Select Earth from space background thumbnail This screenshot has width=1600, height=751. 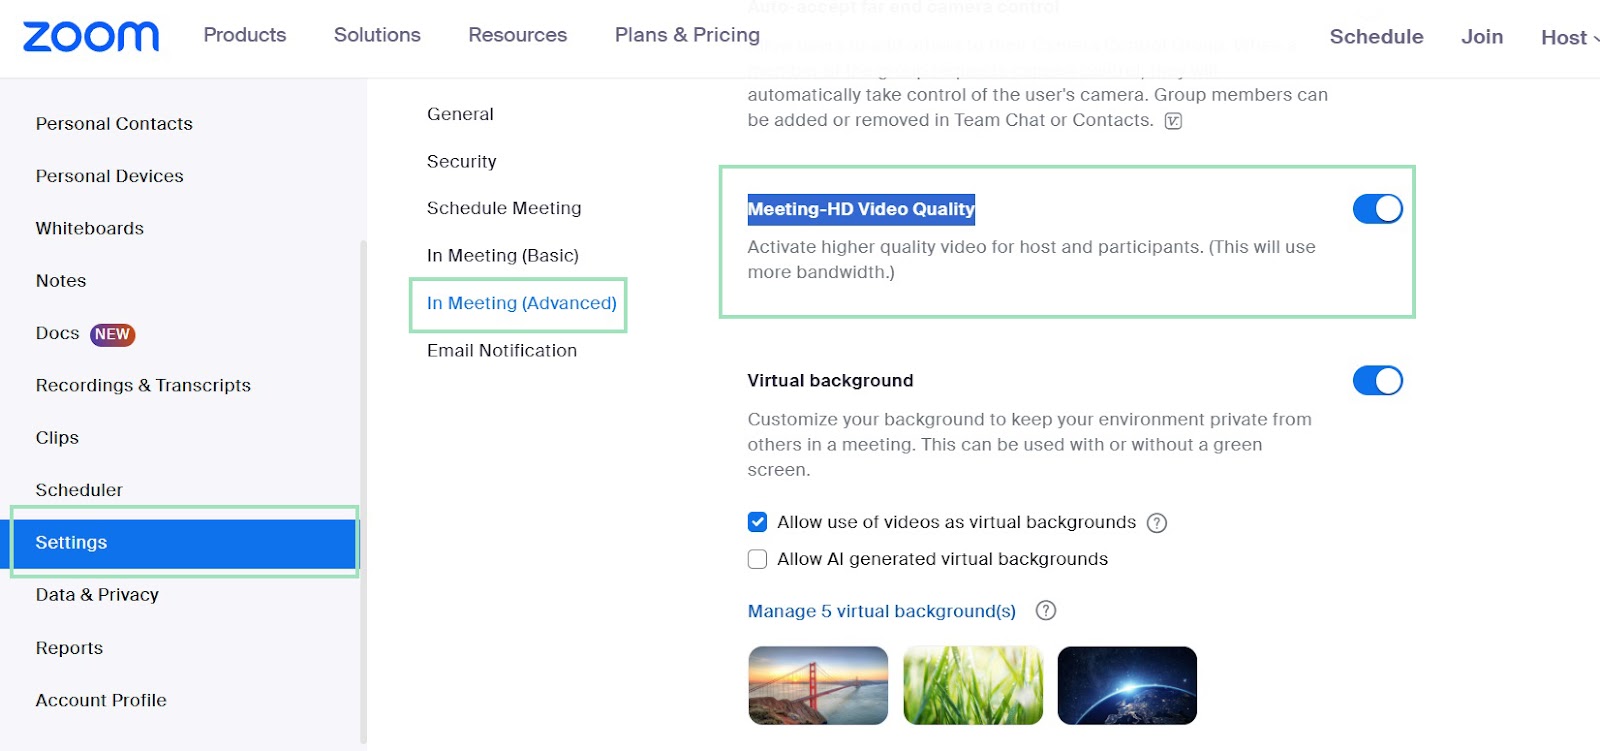1127,685
